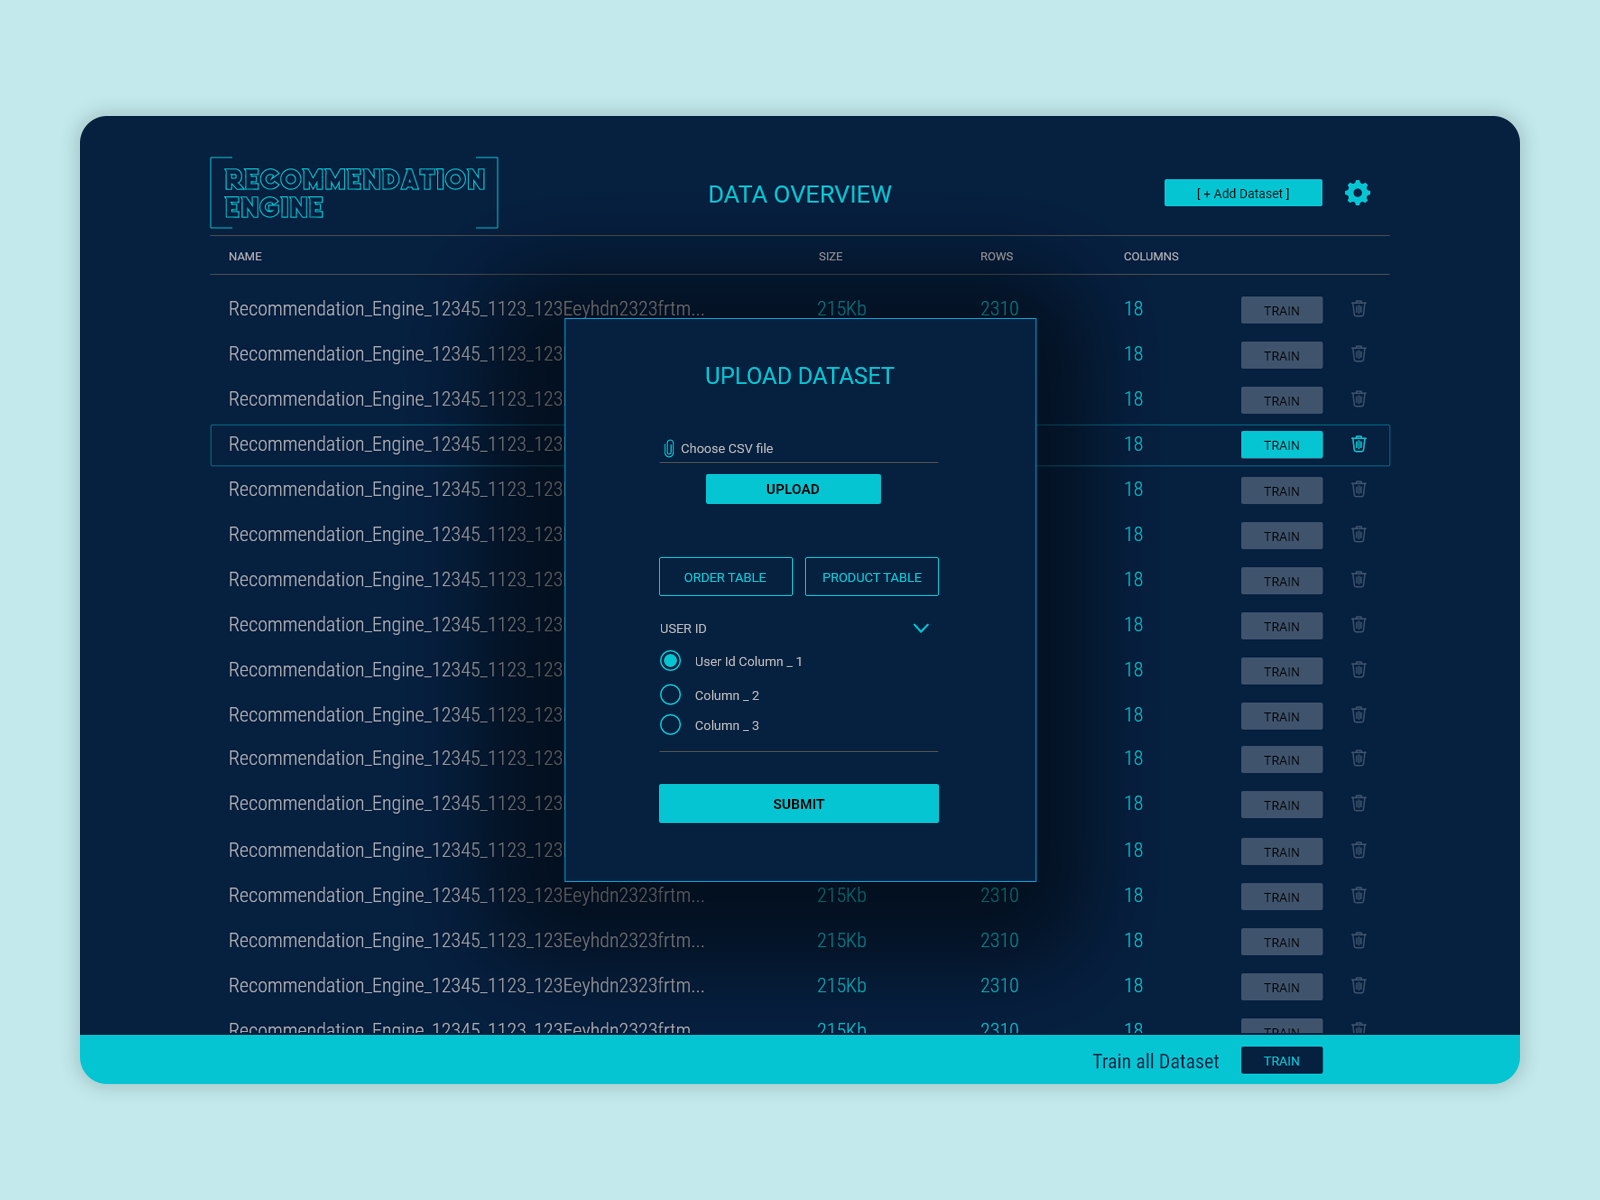Sort by the NAME column header
The image size is (1600, 1200).
click(245, 257)
